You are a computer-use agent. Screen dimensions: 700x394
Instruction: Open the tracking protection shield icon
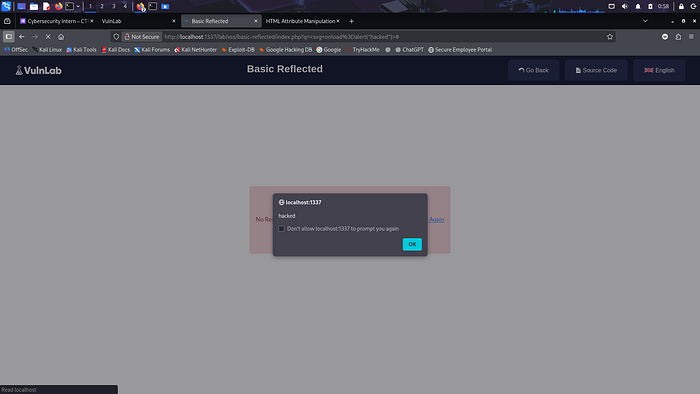(116, 37)
